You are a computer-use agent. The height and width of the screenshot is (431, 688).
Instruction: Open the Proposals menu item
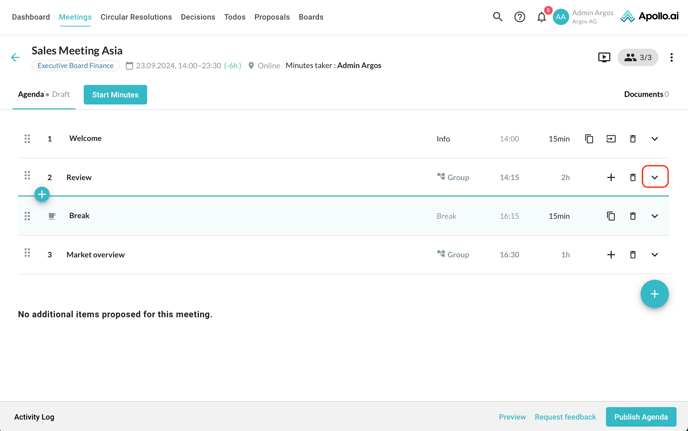click(272, 17)
